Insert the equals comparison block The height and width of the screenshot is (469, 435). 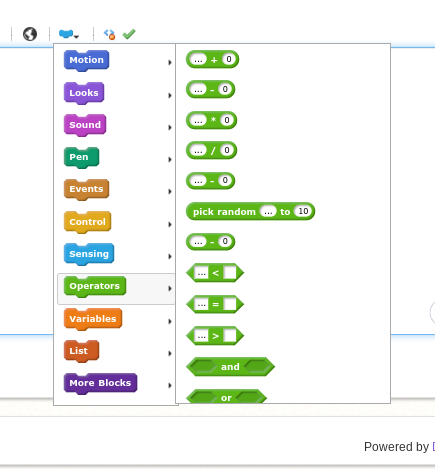tap(215, 304)
